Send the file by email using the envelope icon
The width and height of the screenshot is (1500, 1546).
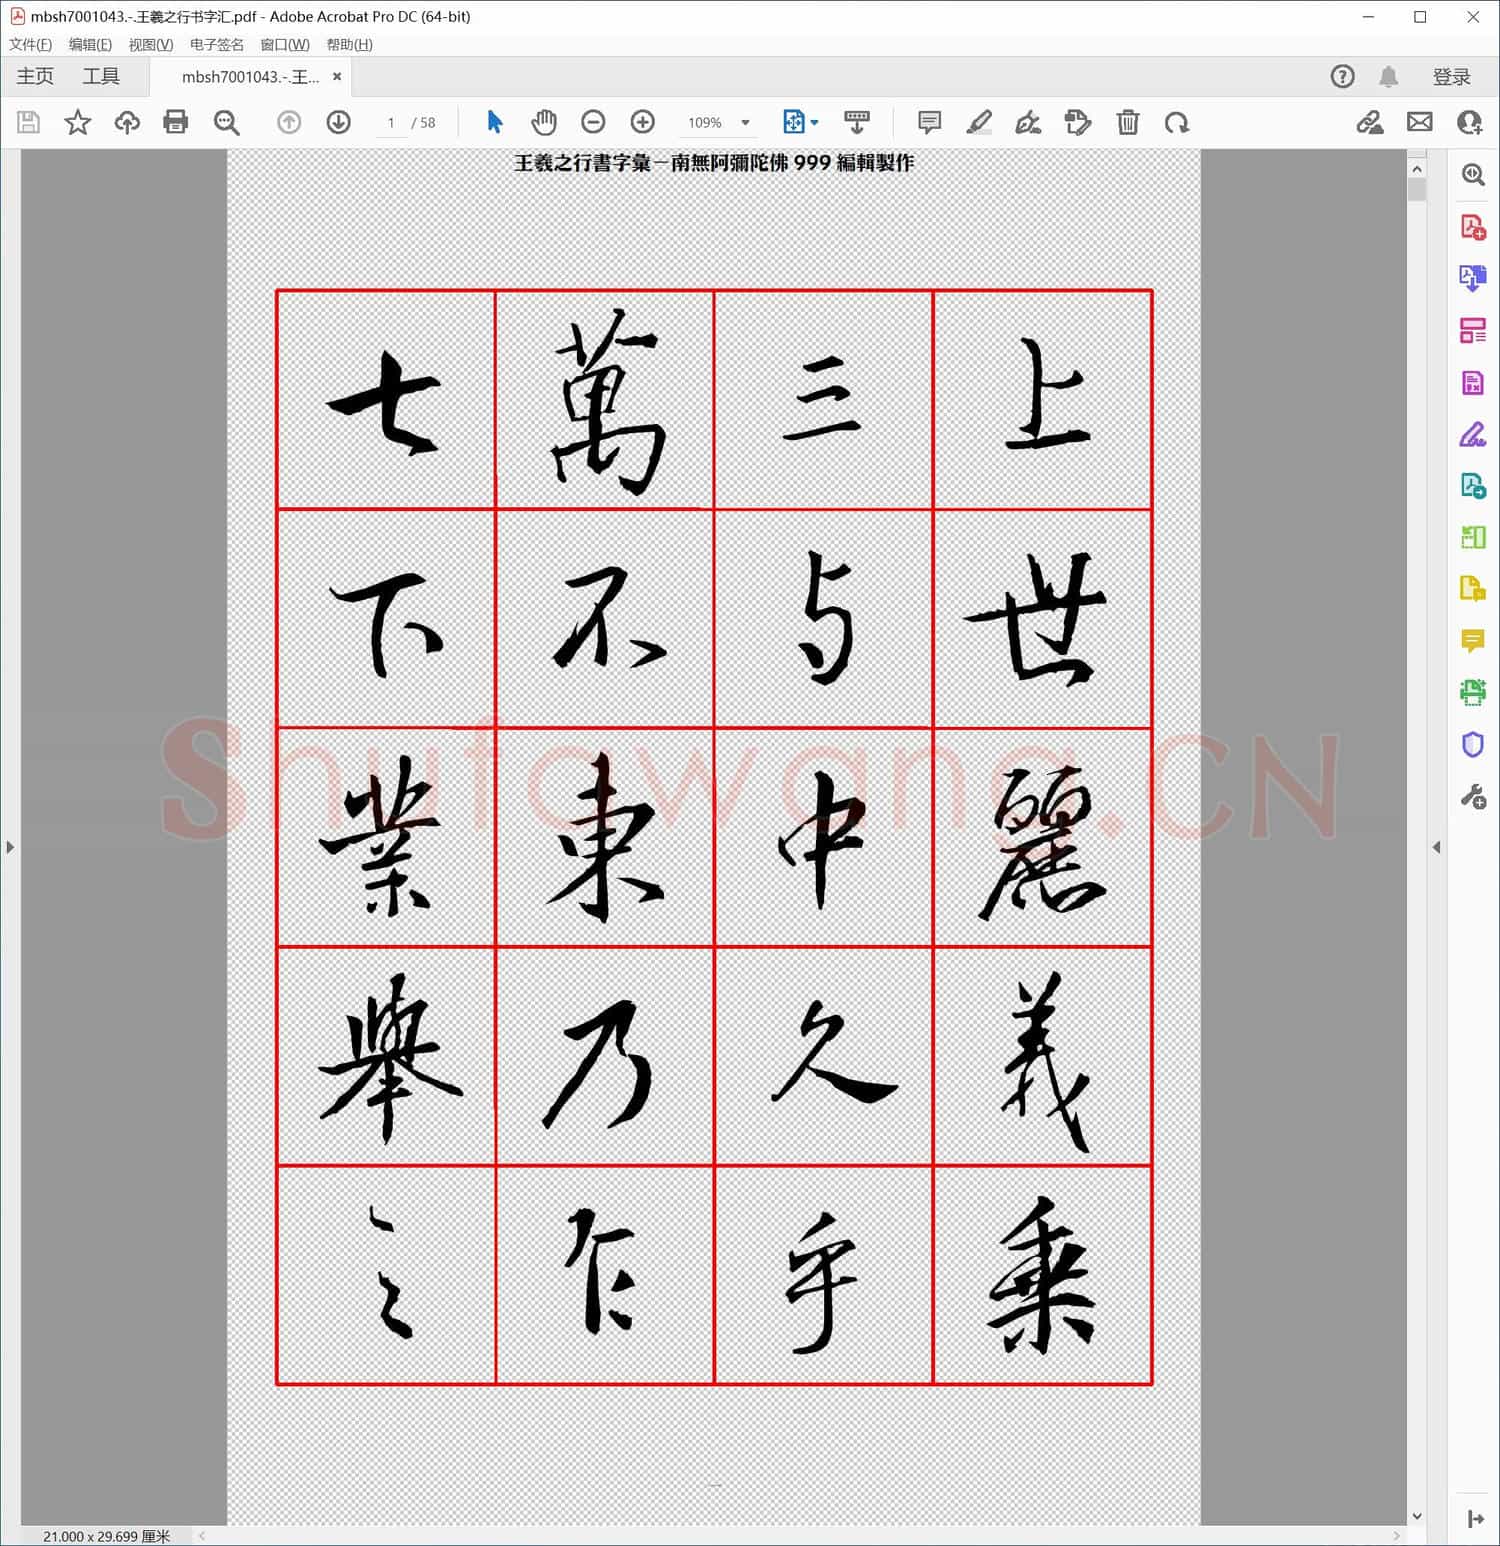click(x=1420, y=122)
